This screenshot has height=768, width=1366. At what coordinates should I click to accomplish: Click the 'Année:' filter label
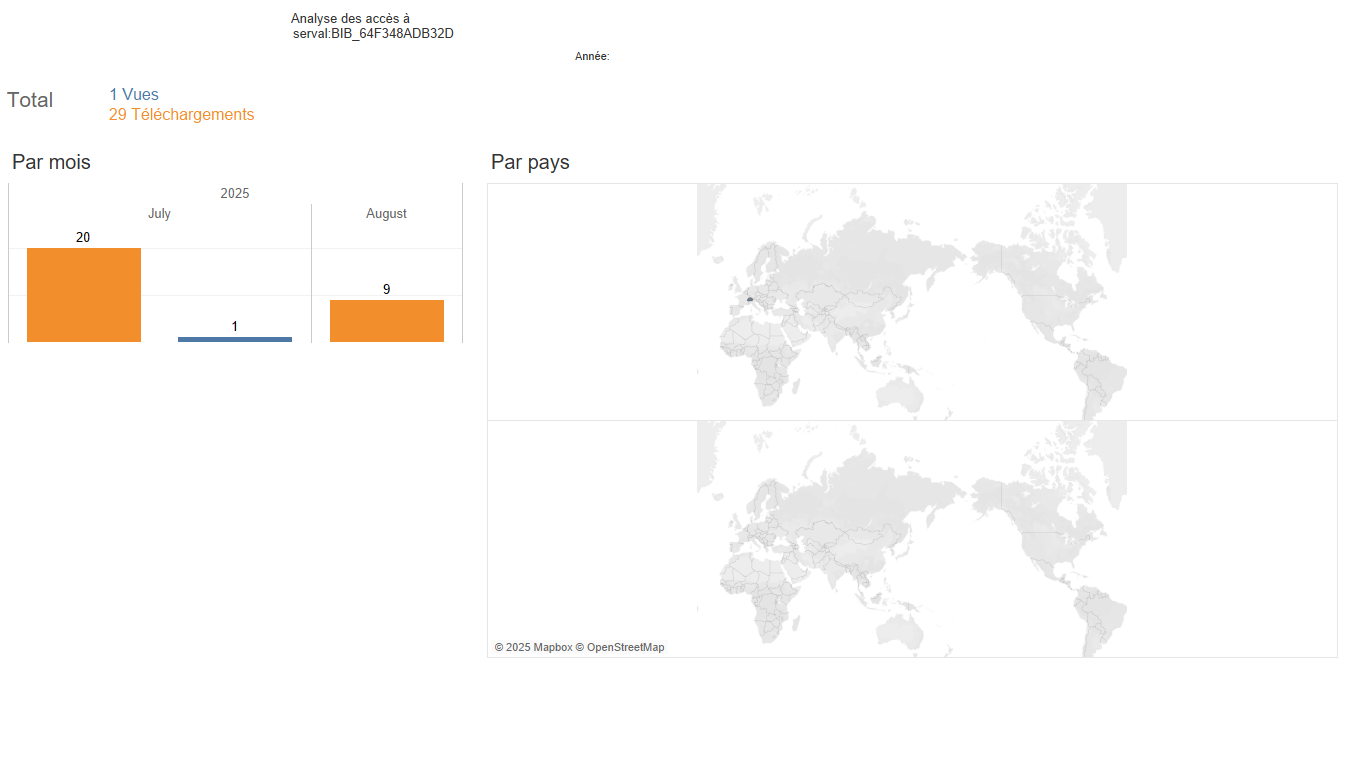592,57
